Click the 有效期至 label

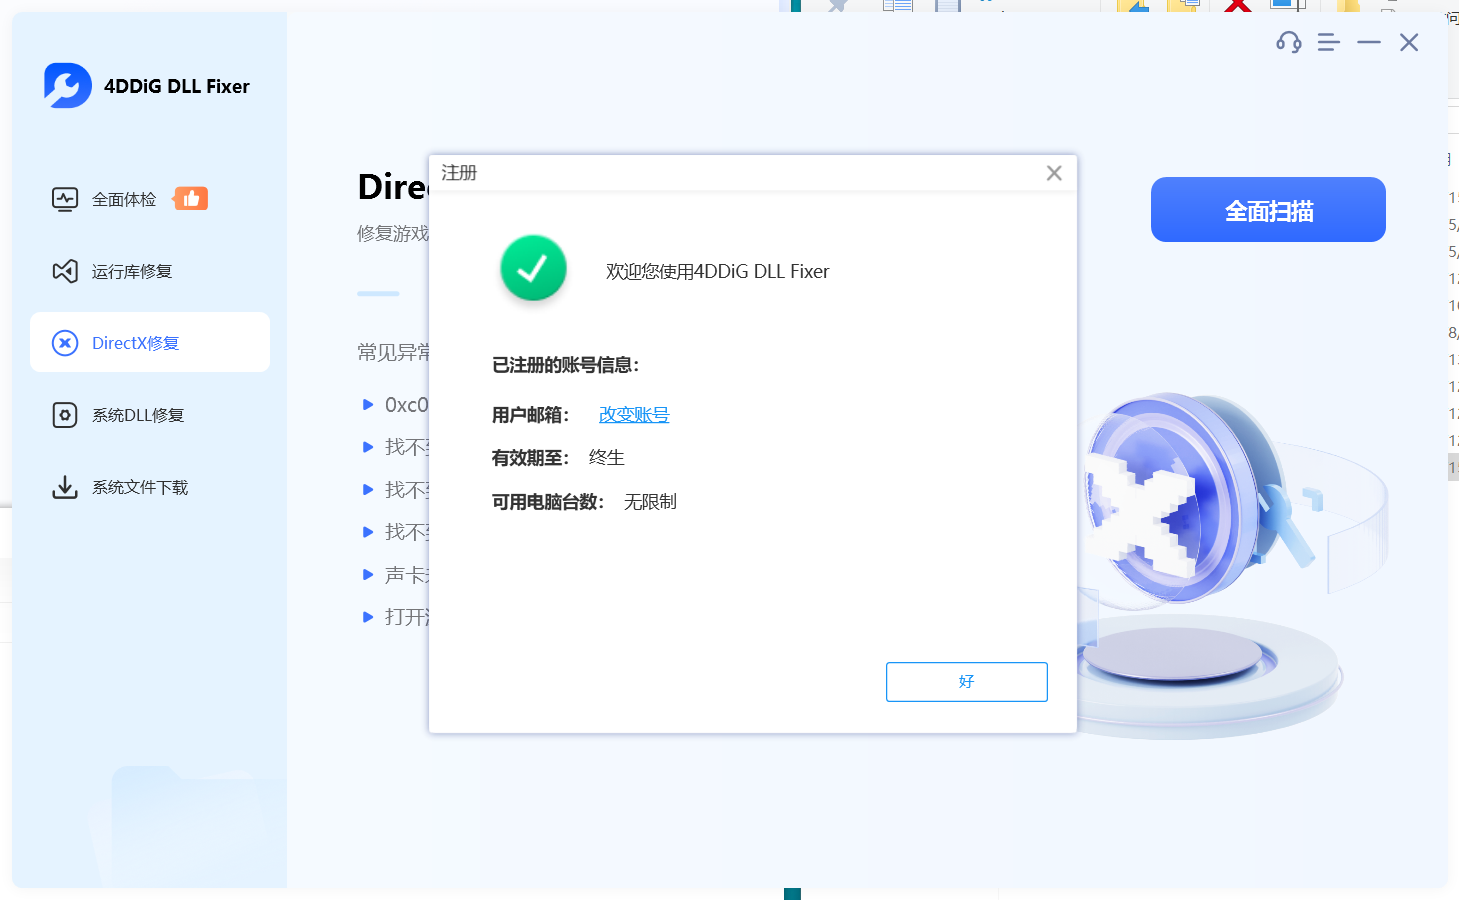pyautogui.click(x=530, y=458)
